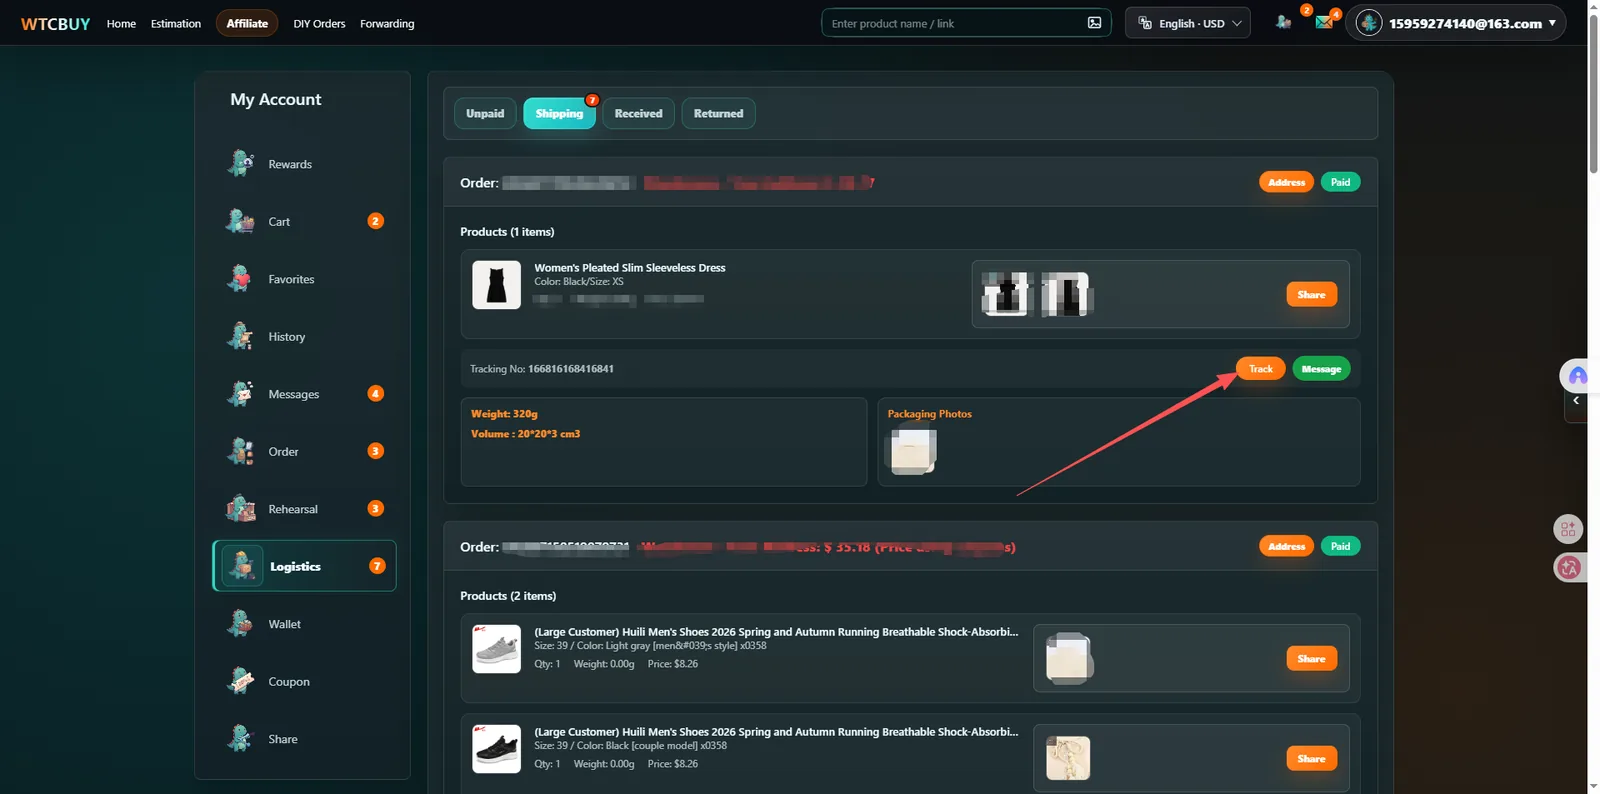Image resolution: width=1600 pixels, height=794 pixels.
Task: Click the dinosaur notification icon in header
Action: (x=1284, y=22)
